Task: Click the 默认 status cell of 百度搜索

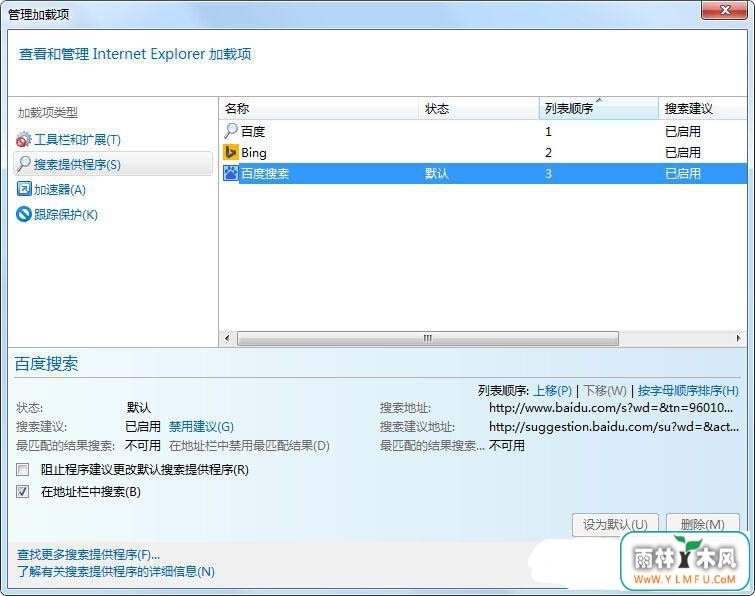Action: (x=437, y=173)
